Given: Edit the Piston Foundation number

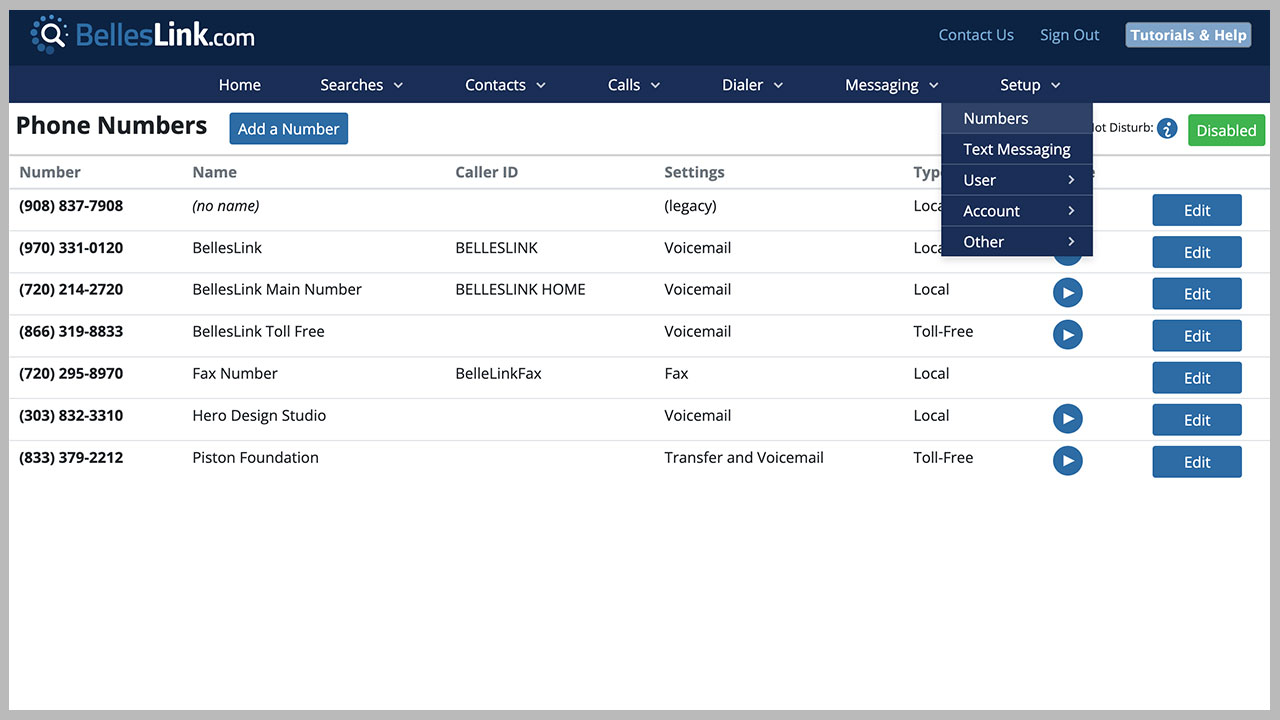Looking at the screenshot, I should pos(1197,462).
